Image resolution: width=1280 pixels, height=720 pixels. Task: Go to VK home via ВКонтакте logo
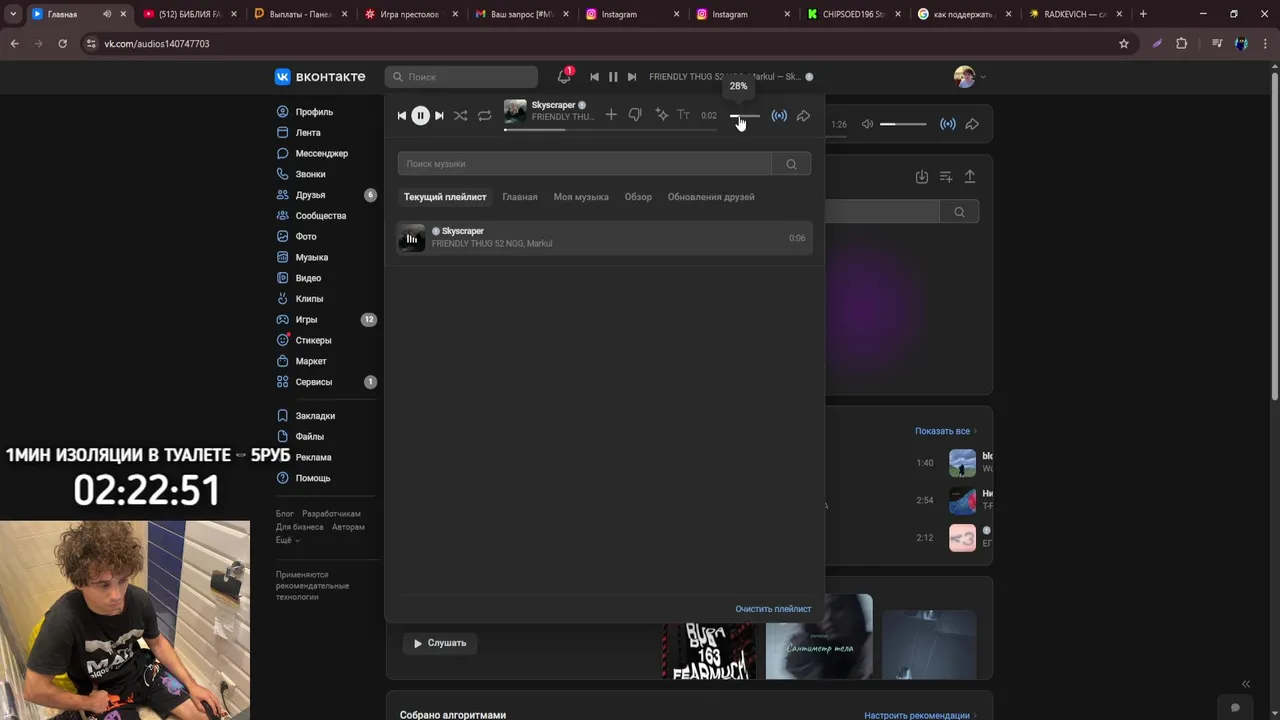[320, 77]
